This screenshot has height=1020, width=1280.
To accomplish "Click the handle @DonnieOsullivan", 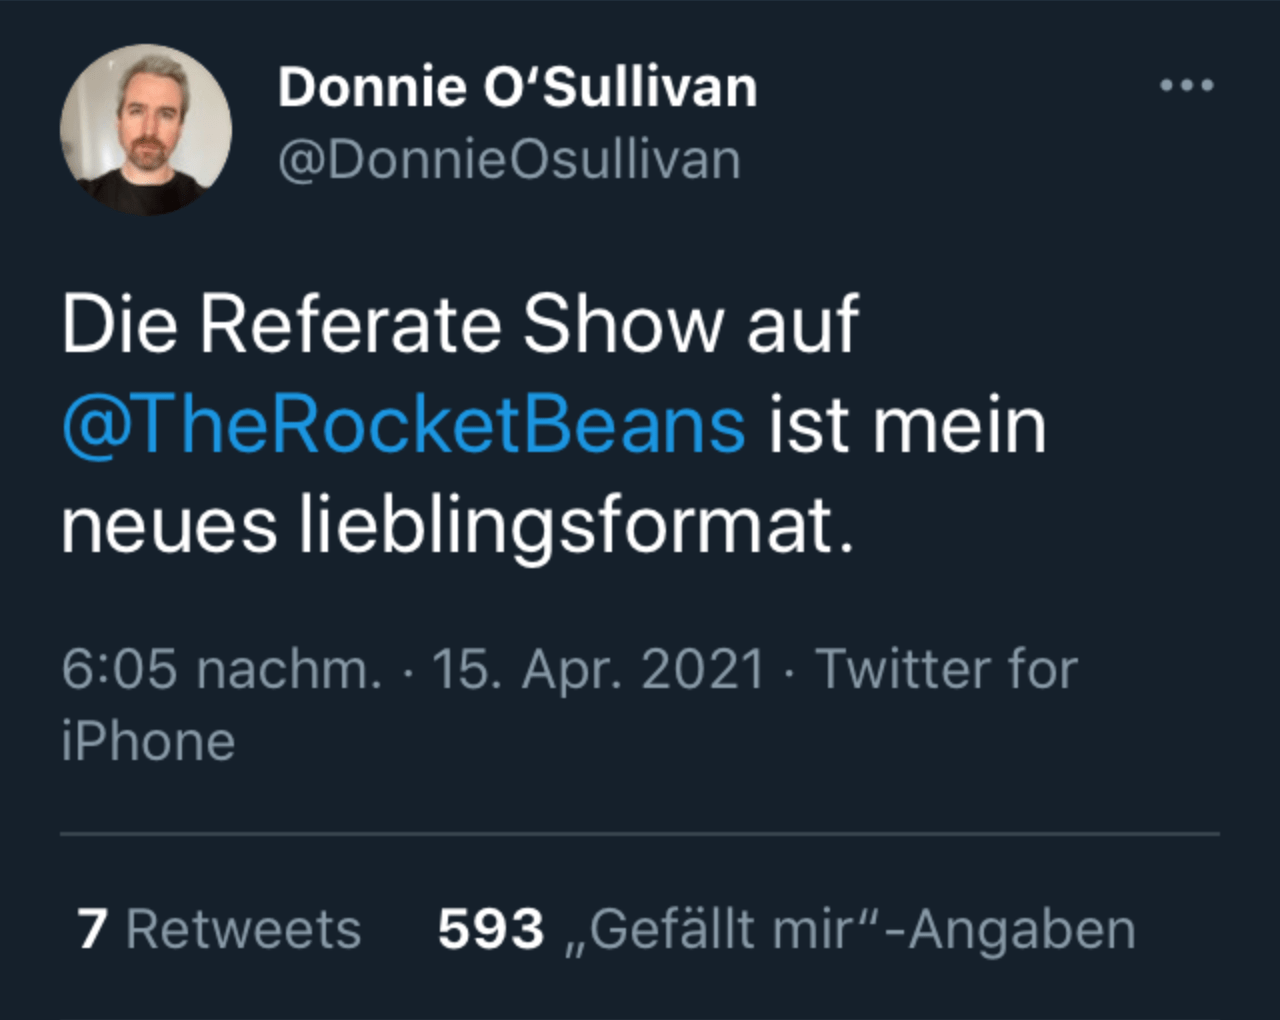I will [509, 157].
